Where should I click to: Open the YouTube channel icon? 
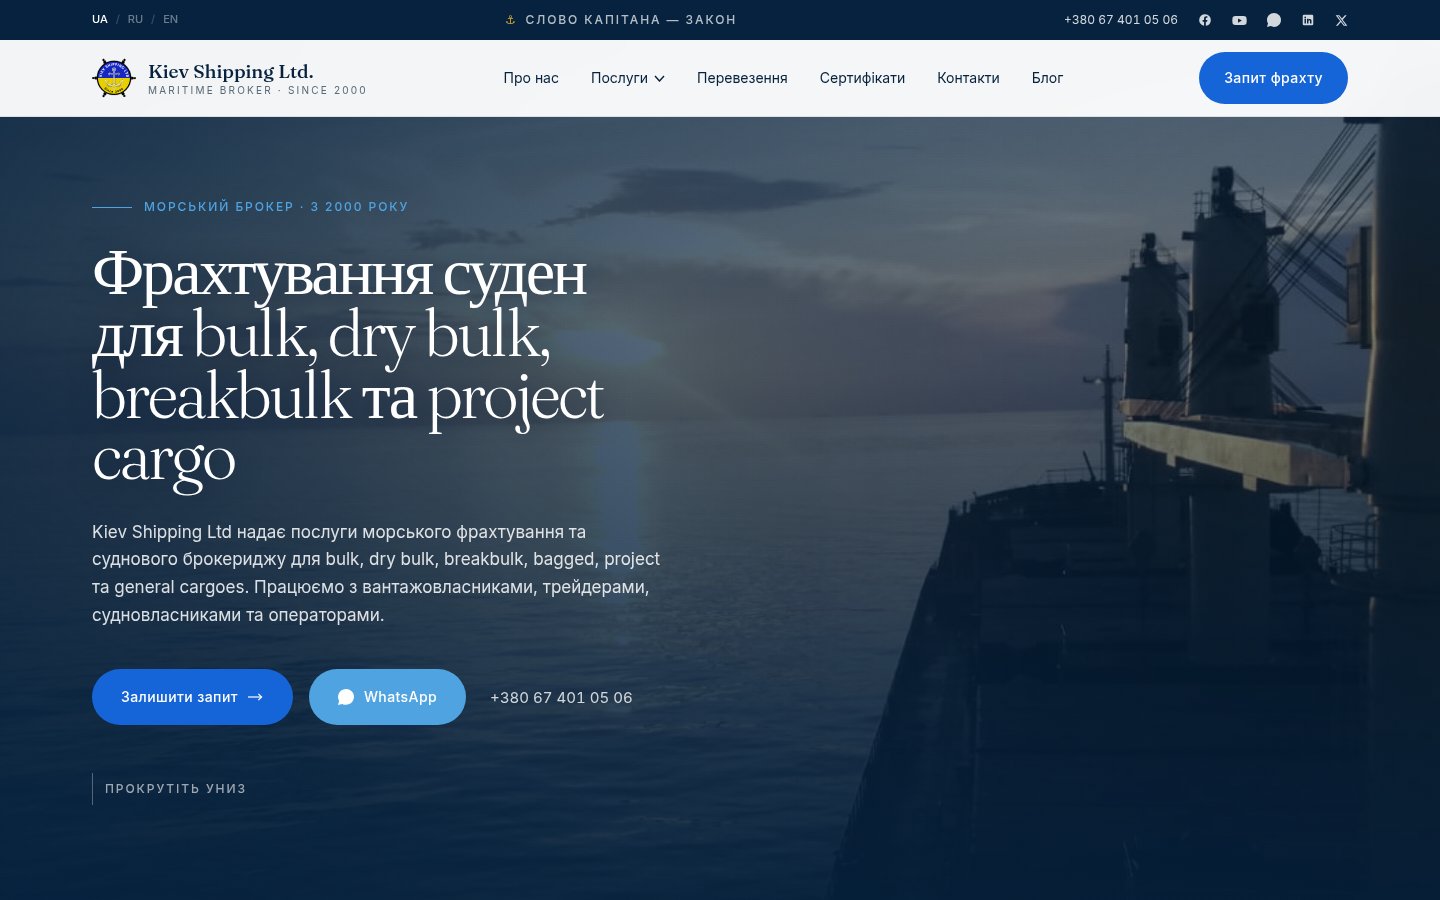pyautogui.click(x=1239, y=20)
